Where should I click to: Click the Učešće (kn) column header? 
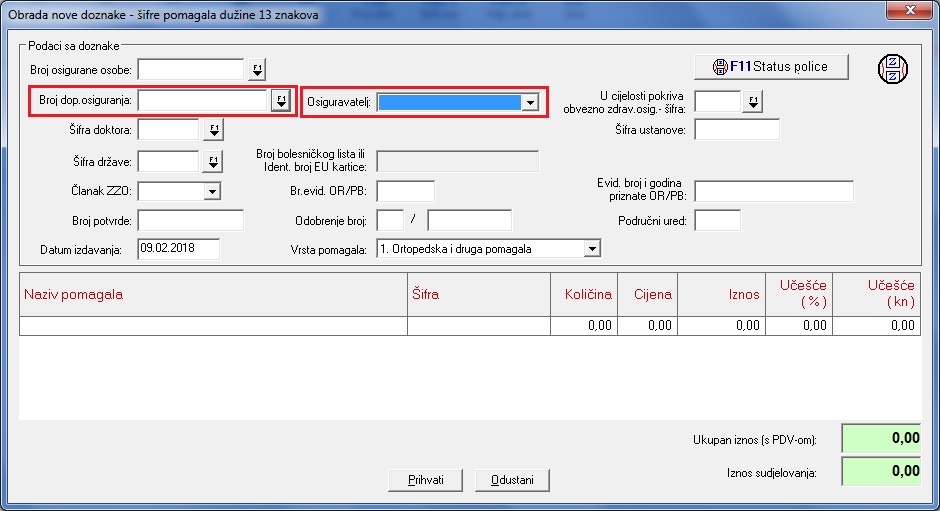[x=876, y=294]
